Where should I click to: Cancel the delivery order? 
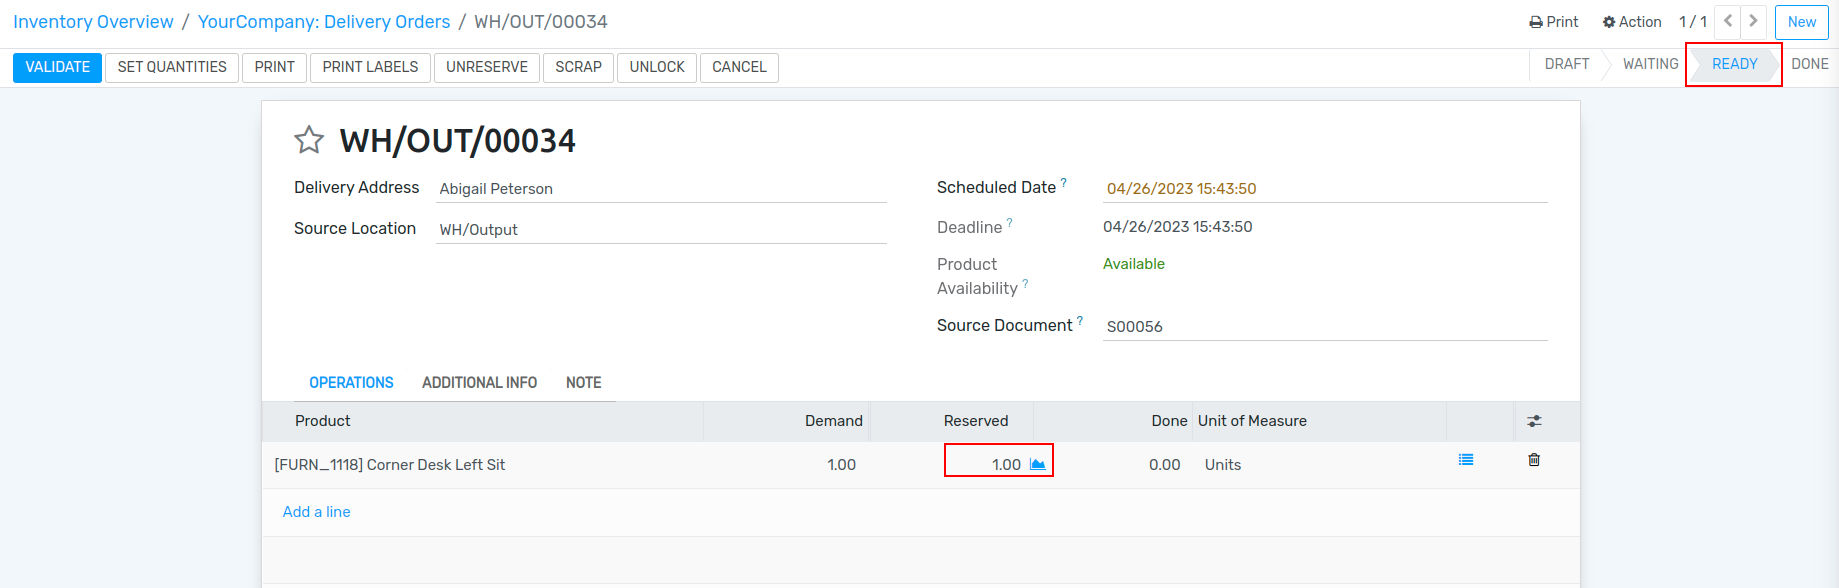[x=739, y=67]
